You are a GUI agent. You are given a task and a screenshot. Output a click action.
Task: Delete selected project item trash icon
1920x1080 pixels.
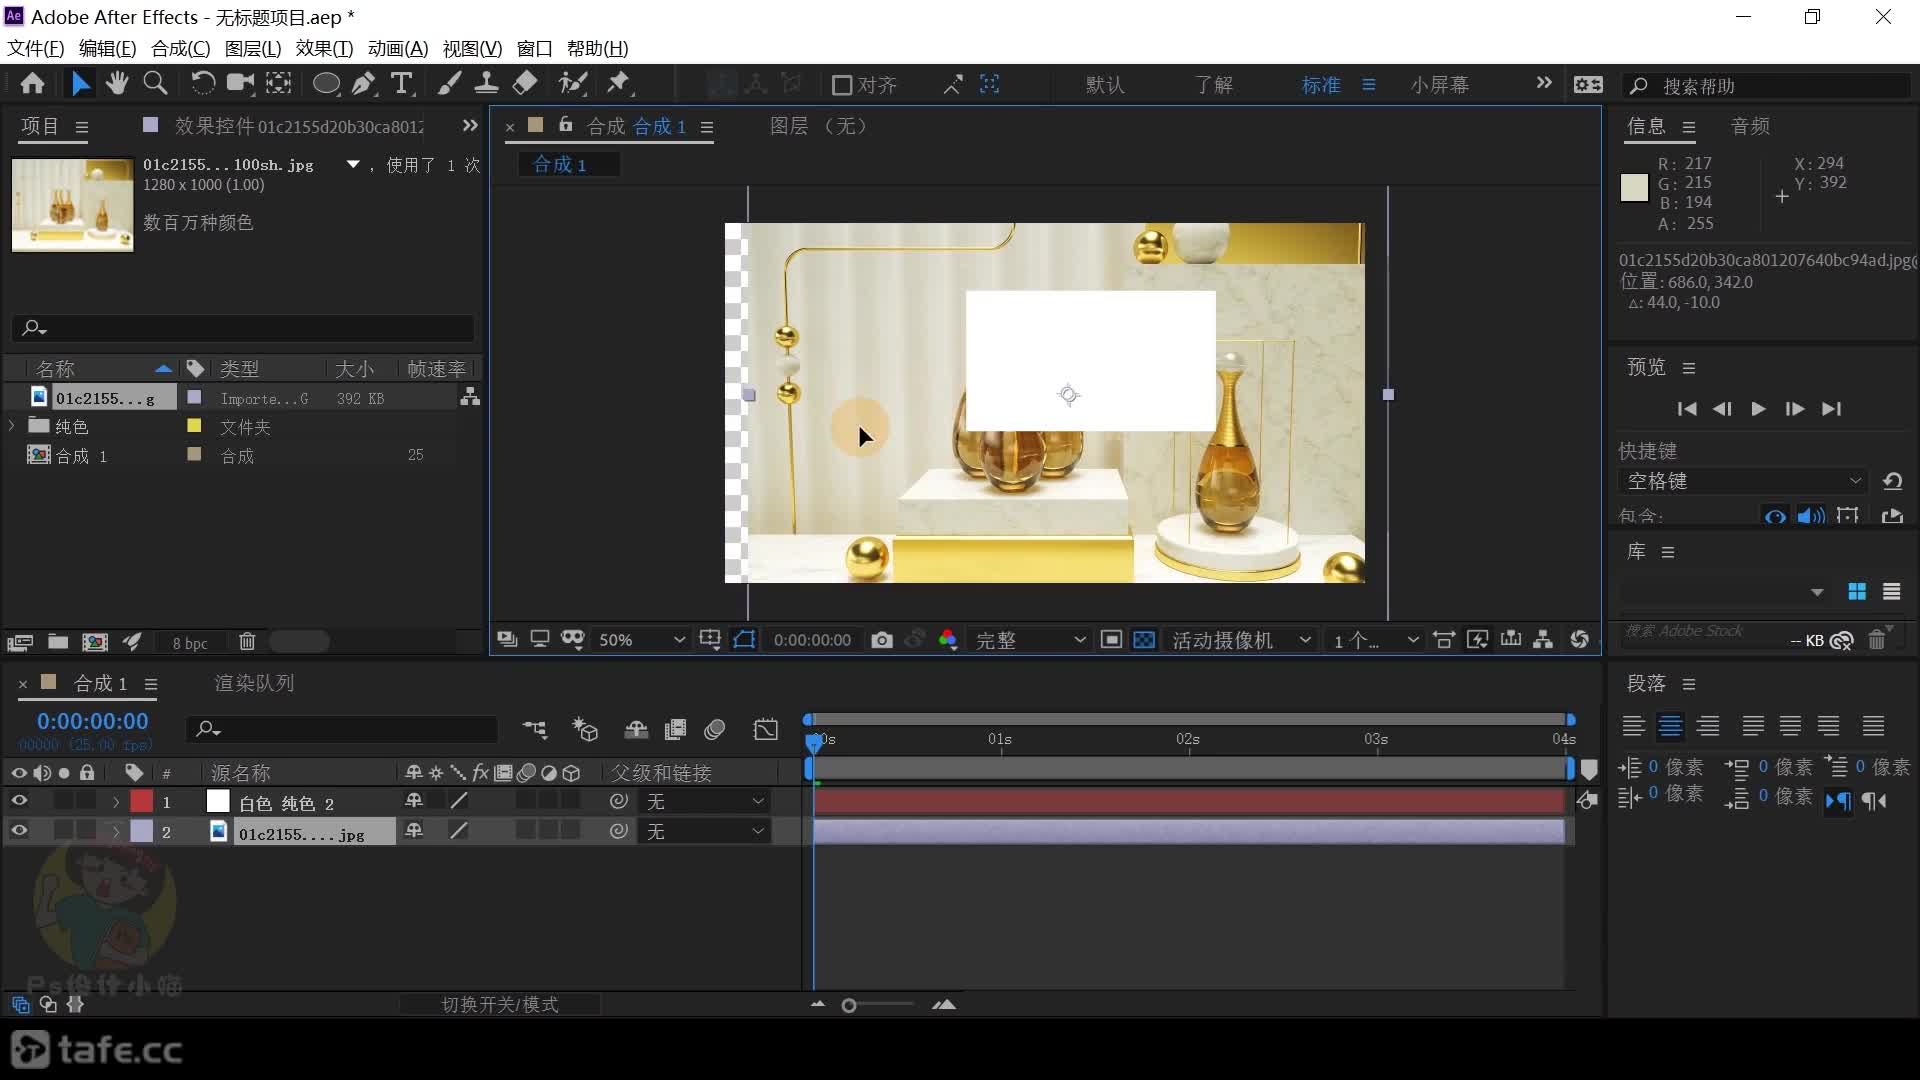pos(248,642)
